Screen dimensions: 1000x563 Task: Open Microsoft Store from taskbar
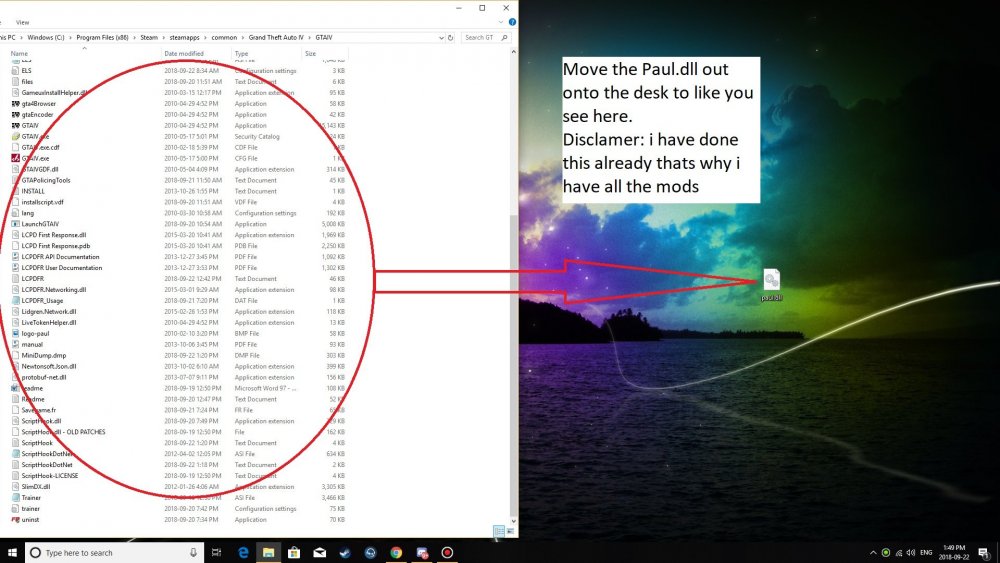click(x=294, y=553)
